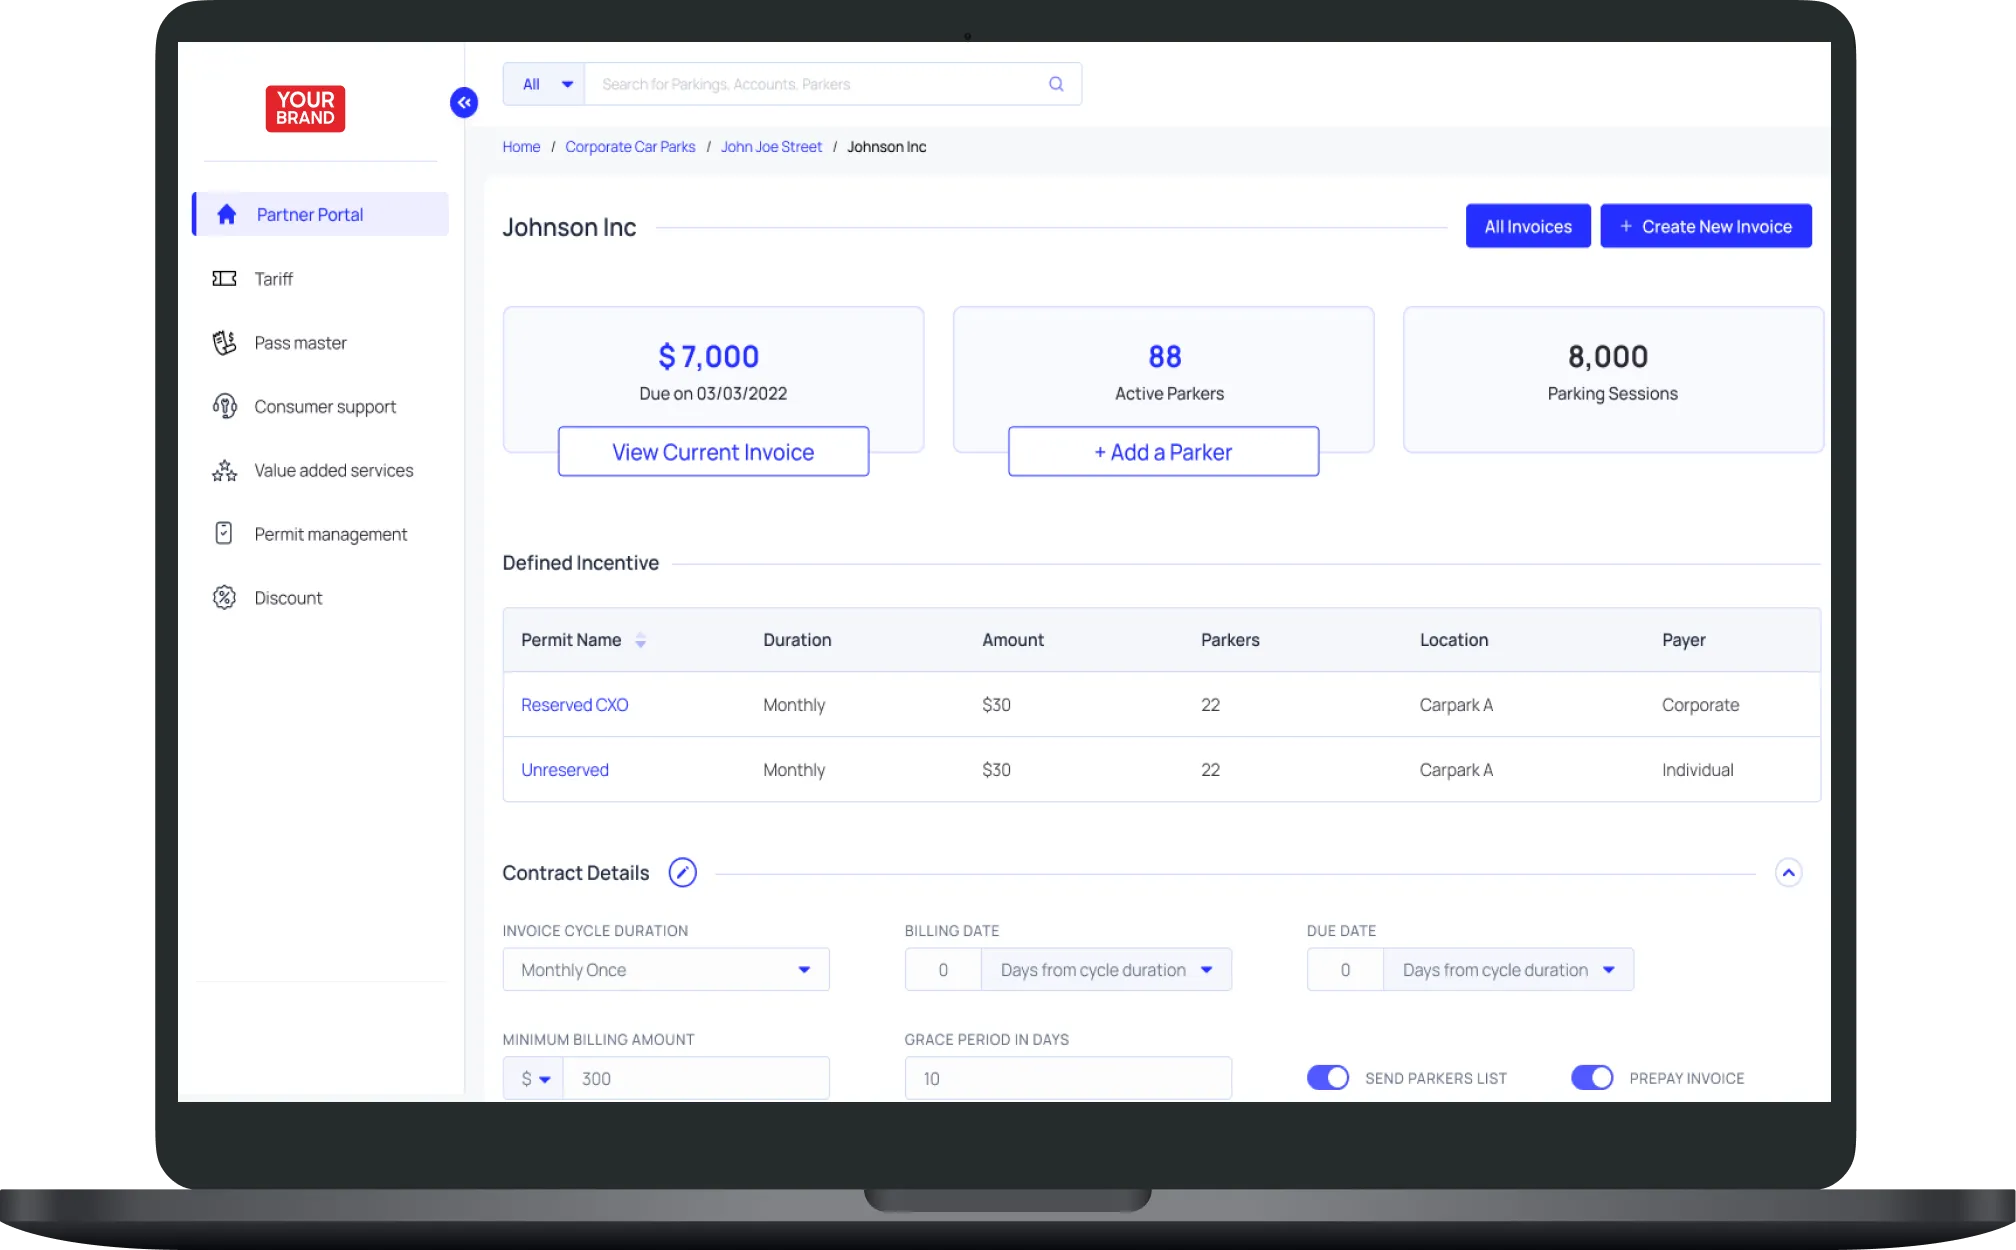Click the Discount percent badge icon

tap(225, 598)
